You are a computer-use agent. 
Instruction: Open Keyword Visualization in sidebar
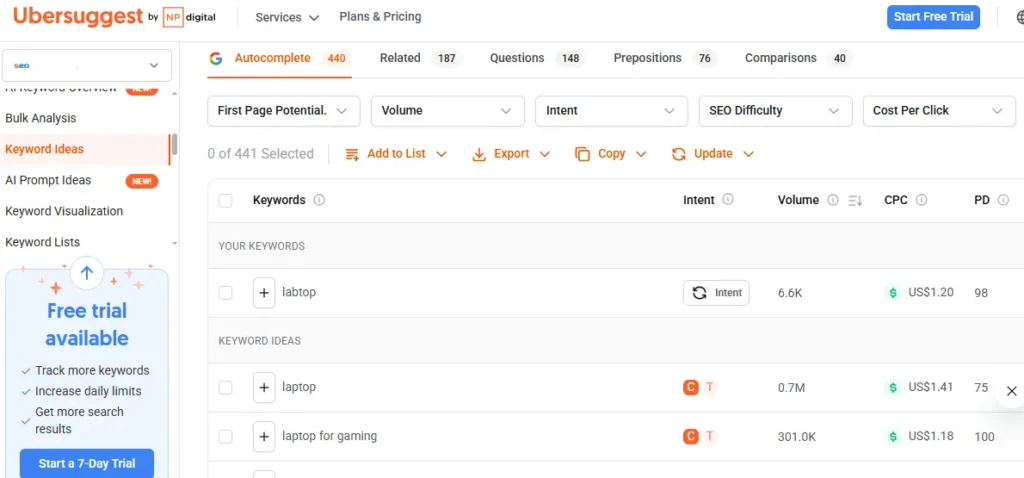pos(64,211)
